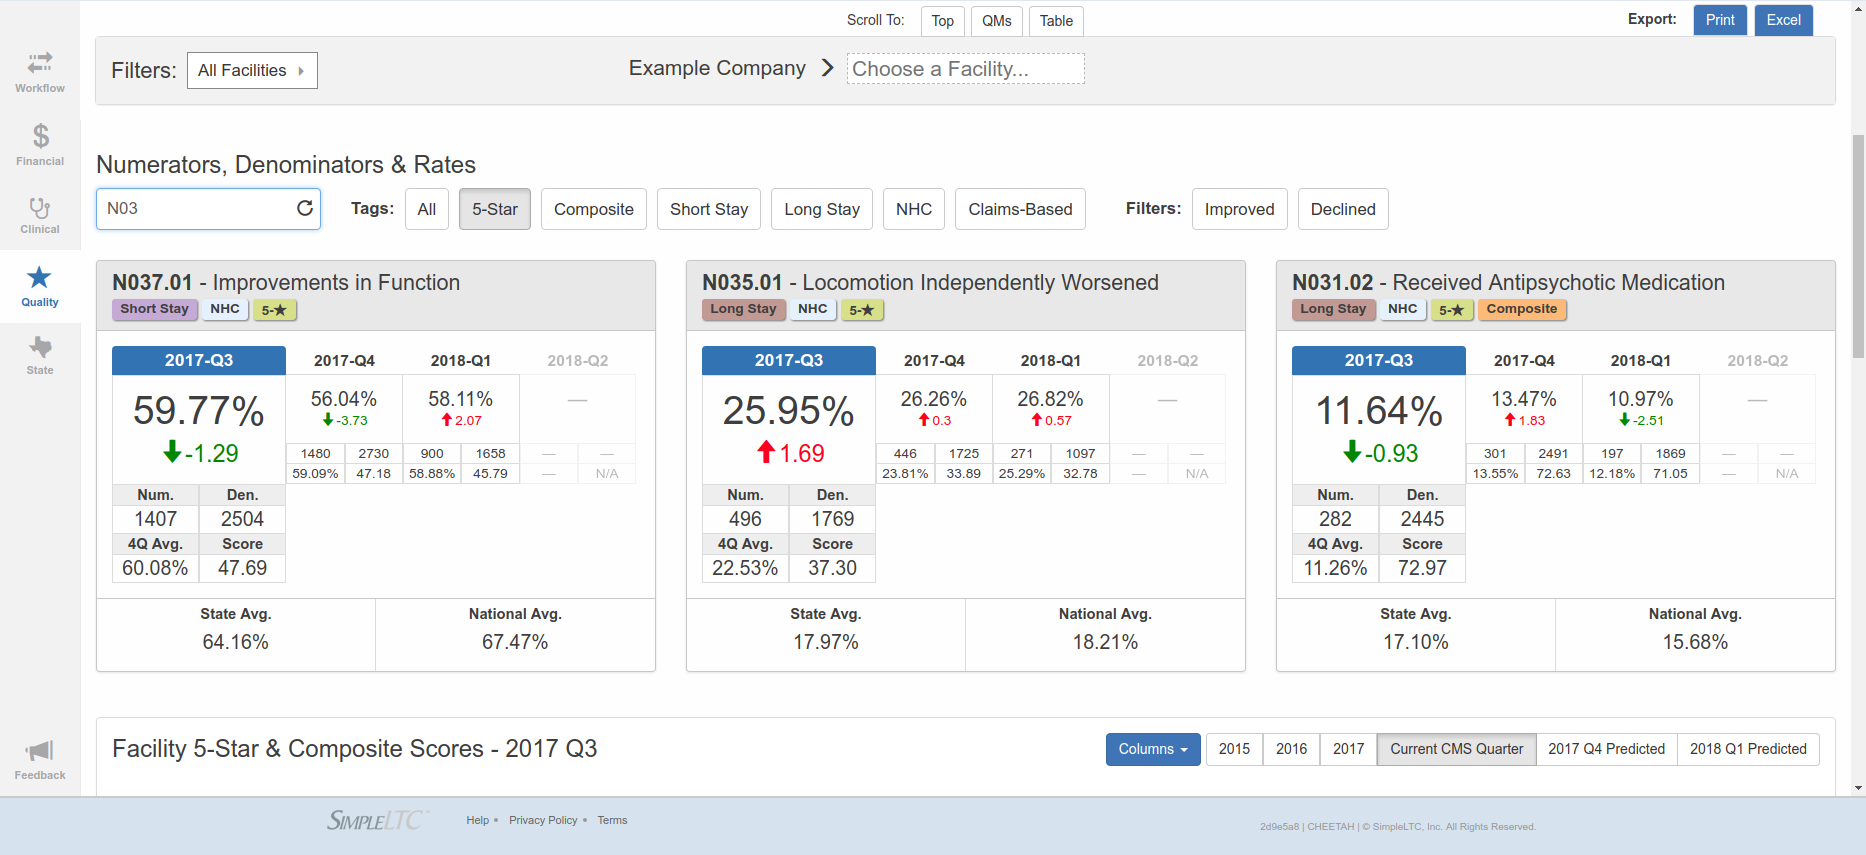Click the N03 measure search field
Image resolution: width=1866 pixels, height=855 pixels.
coord(195,208)
